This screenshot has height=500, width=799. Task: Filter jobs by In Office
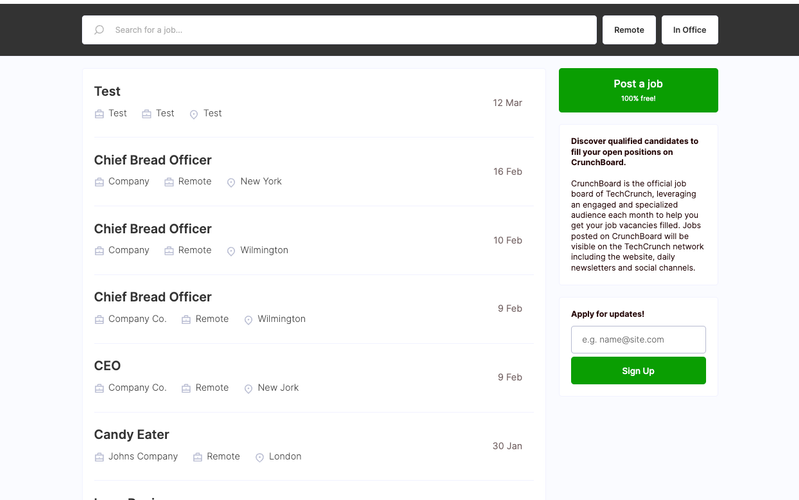click(689, 30)
